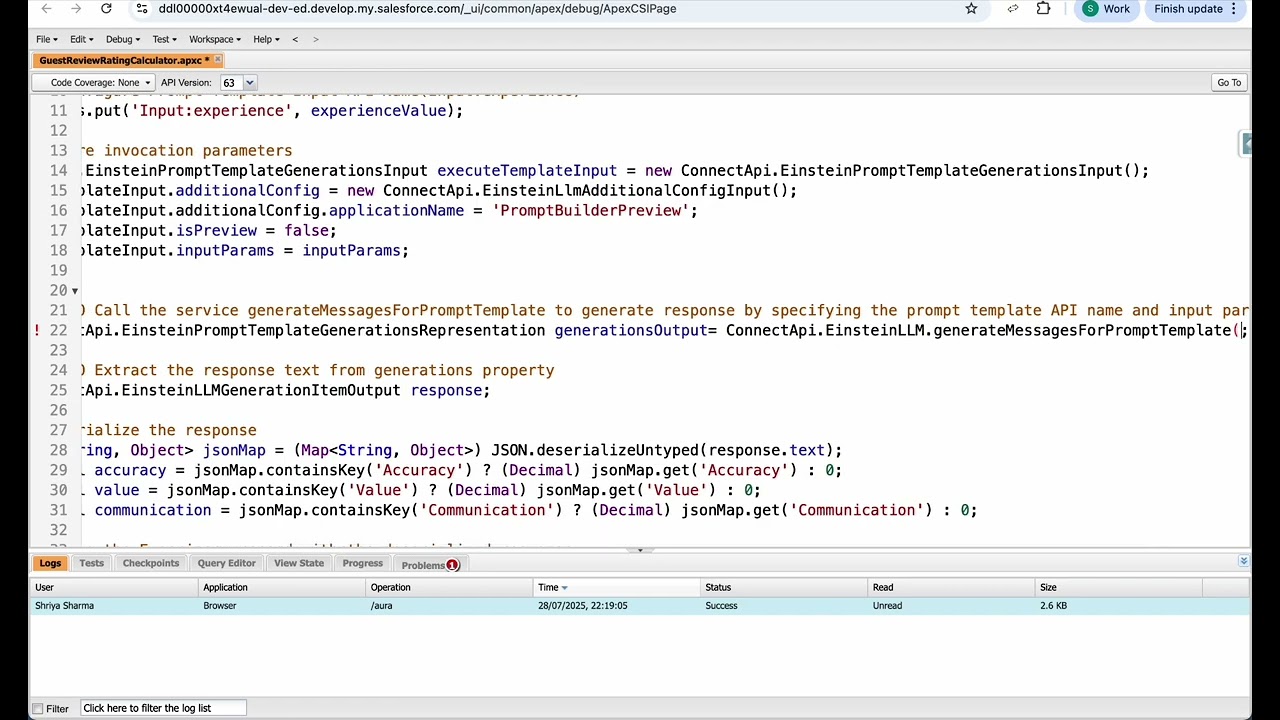
Task: Switch to the Checkpoints tab
Action: tap(151, 563)
